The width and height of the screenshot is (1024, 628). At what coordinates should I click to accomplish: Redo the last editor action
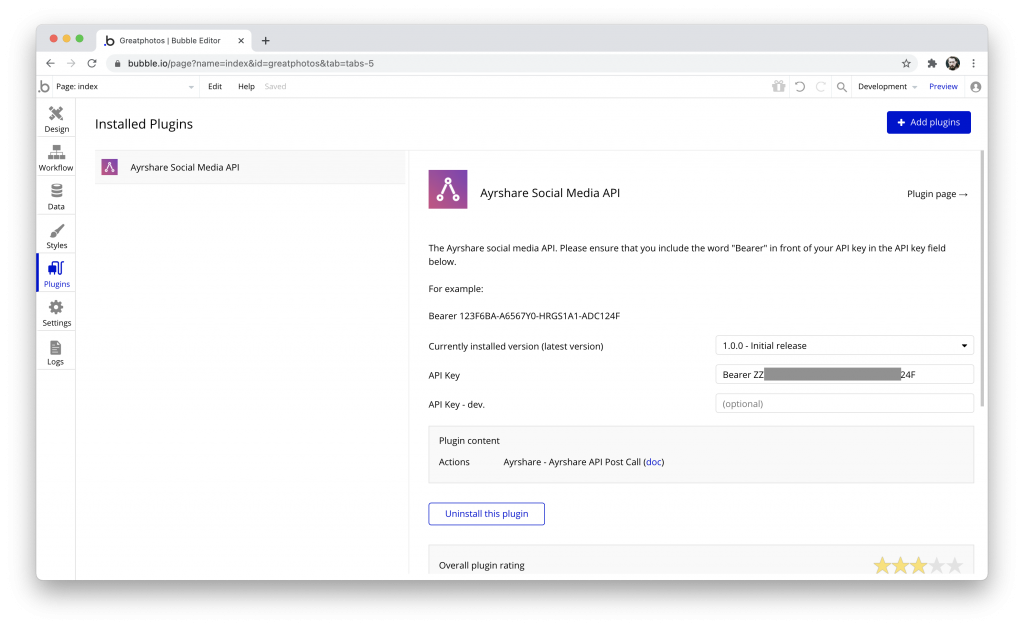(821, 86)
